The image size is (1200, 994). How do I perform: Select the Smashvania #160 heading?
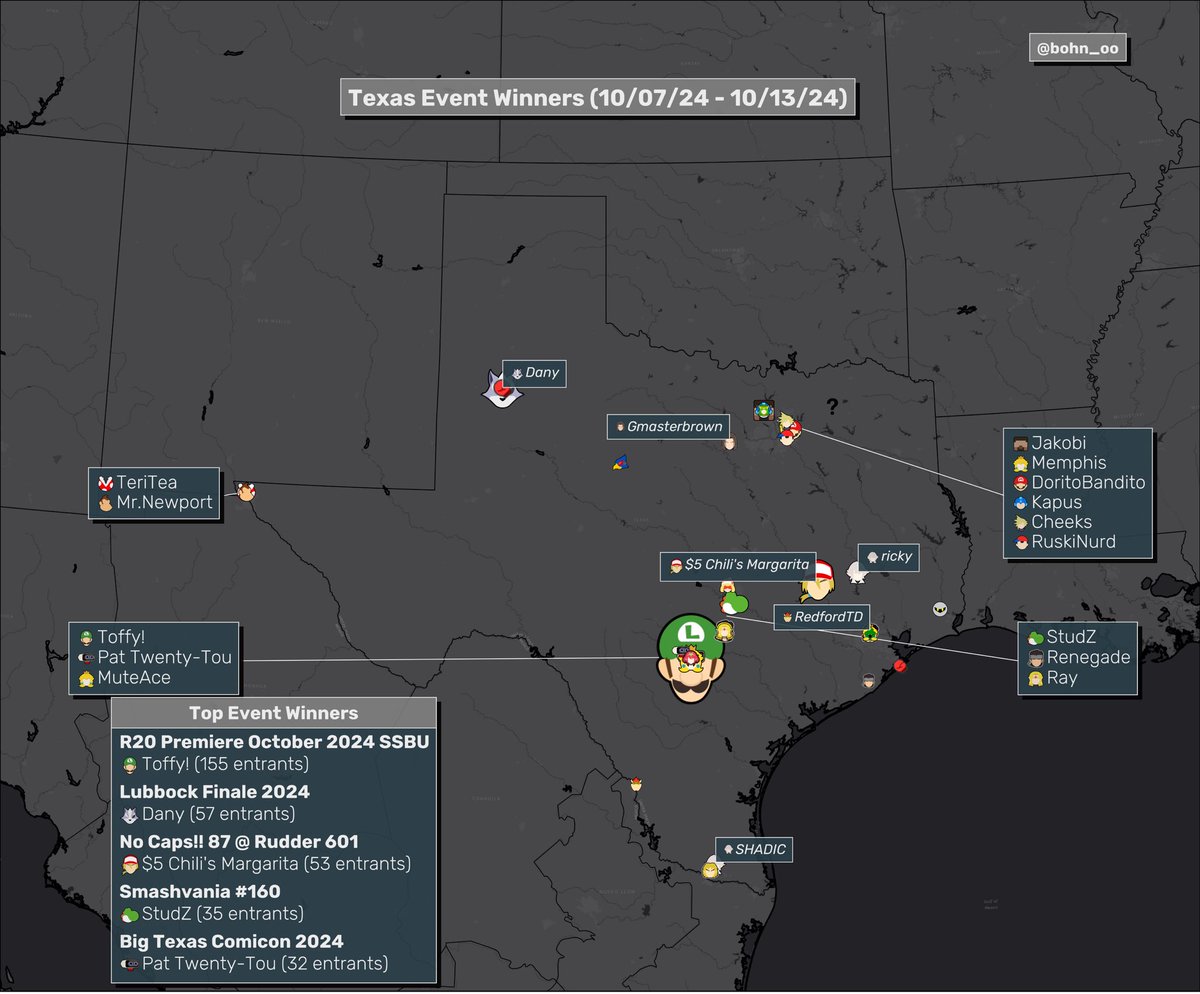(199, 891)
